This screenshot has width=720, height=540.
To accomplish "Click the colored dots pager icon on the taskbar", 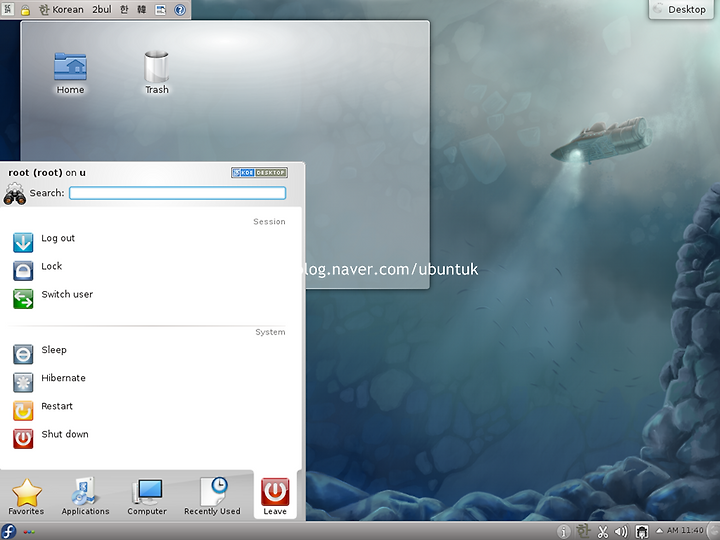I will click(28, 532).
